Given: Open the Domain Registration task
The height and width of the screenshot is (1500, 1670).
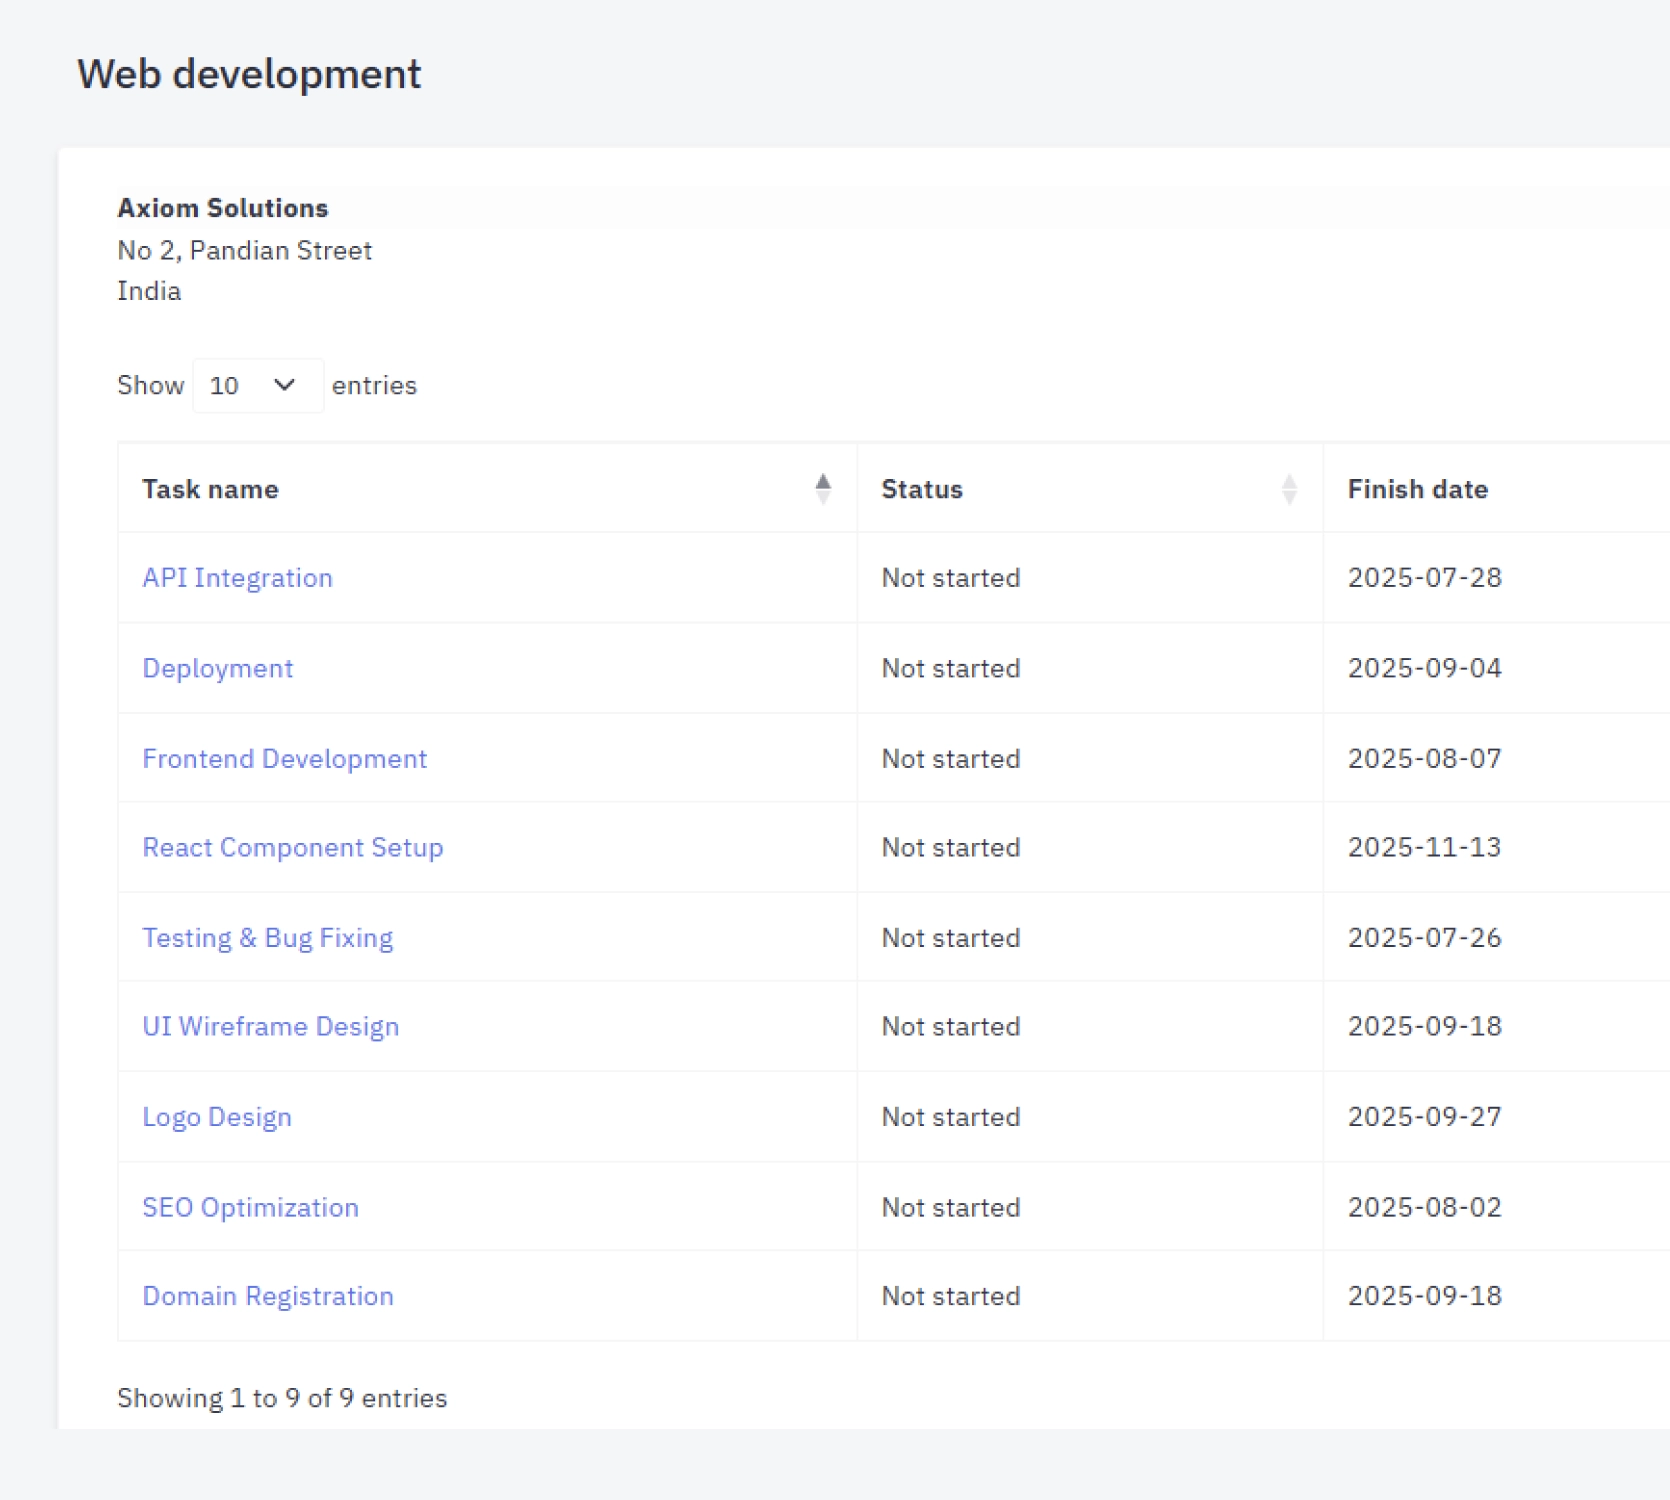Looking at the screenshot, I should click(268, 1296).
